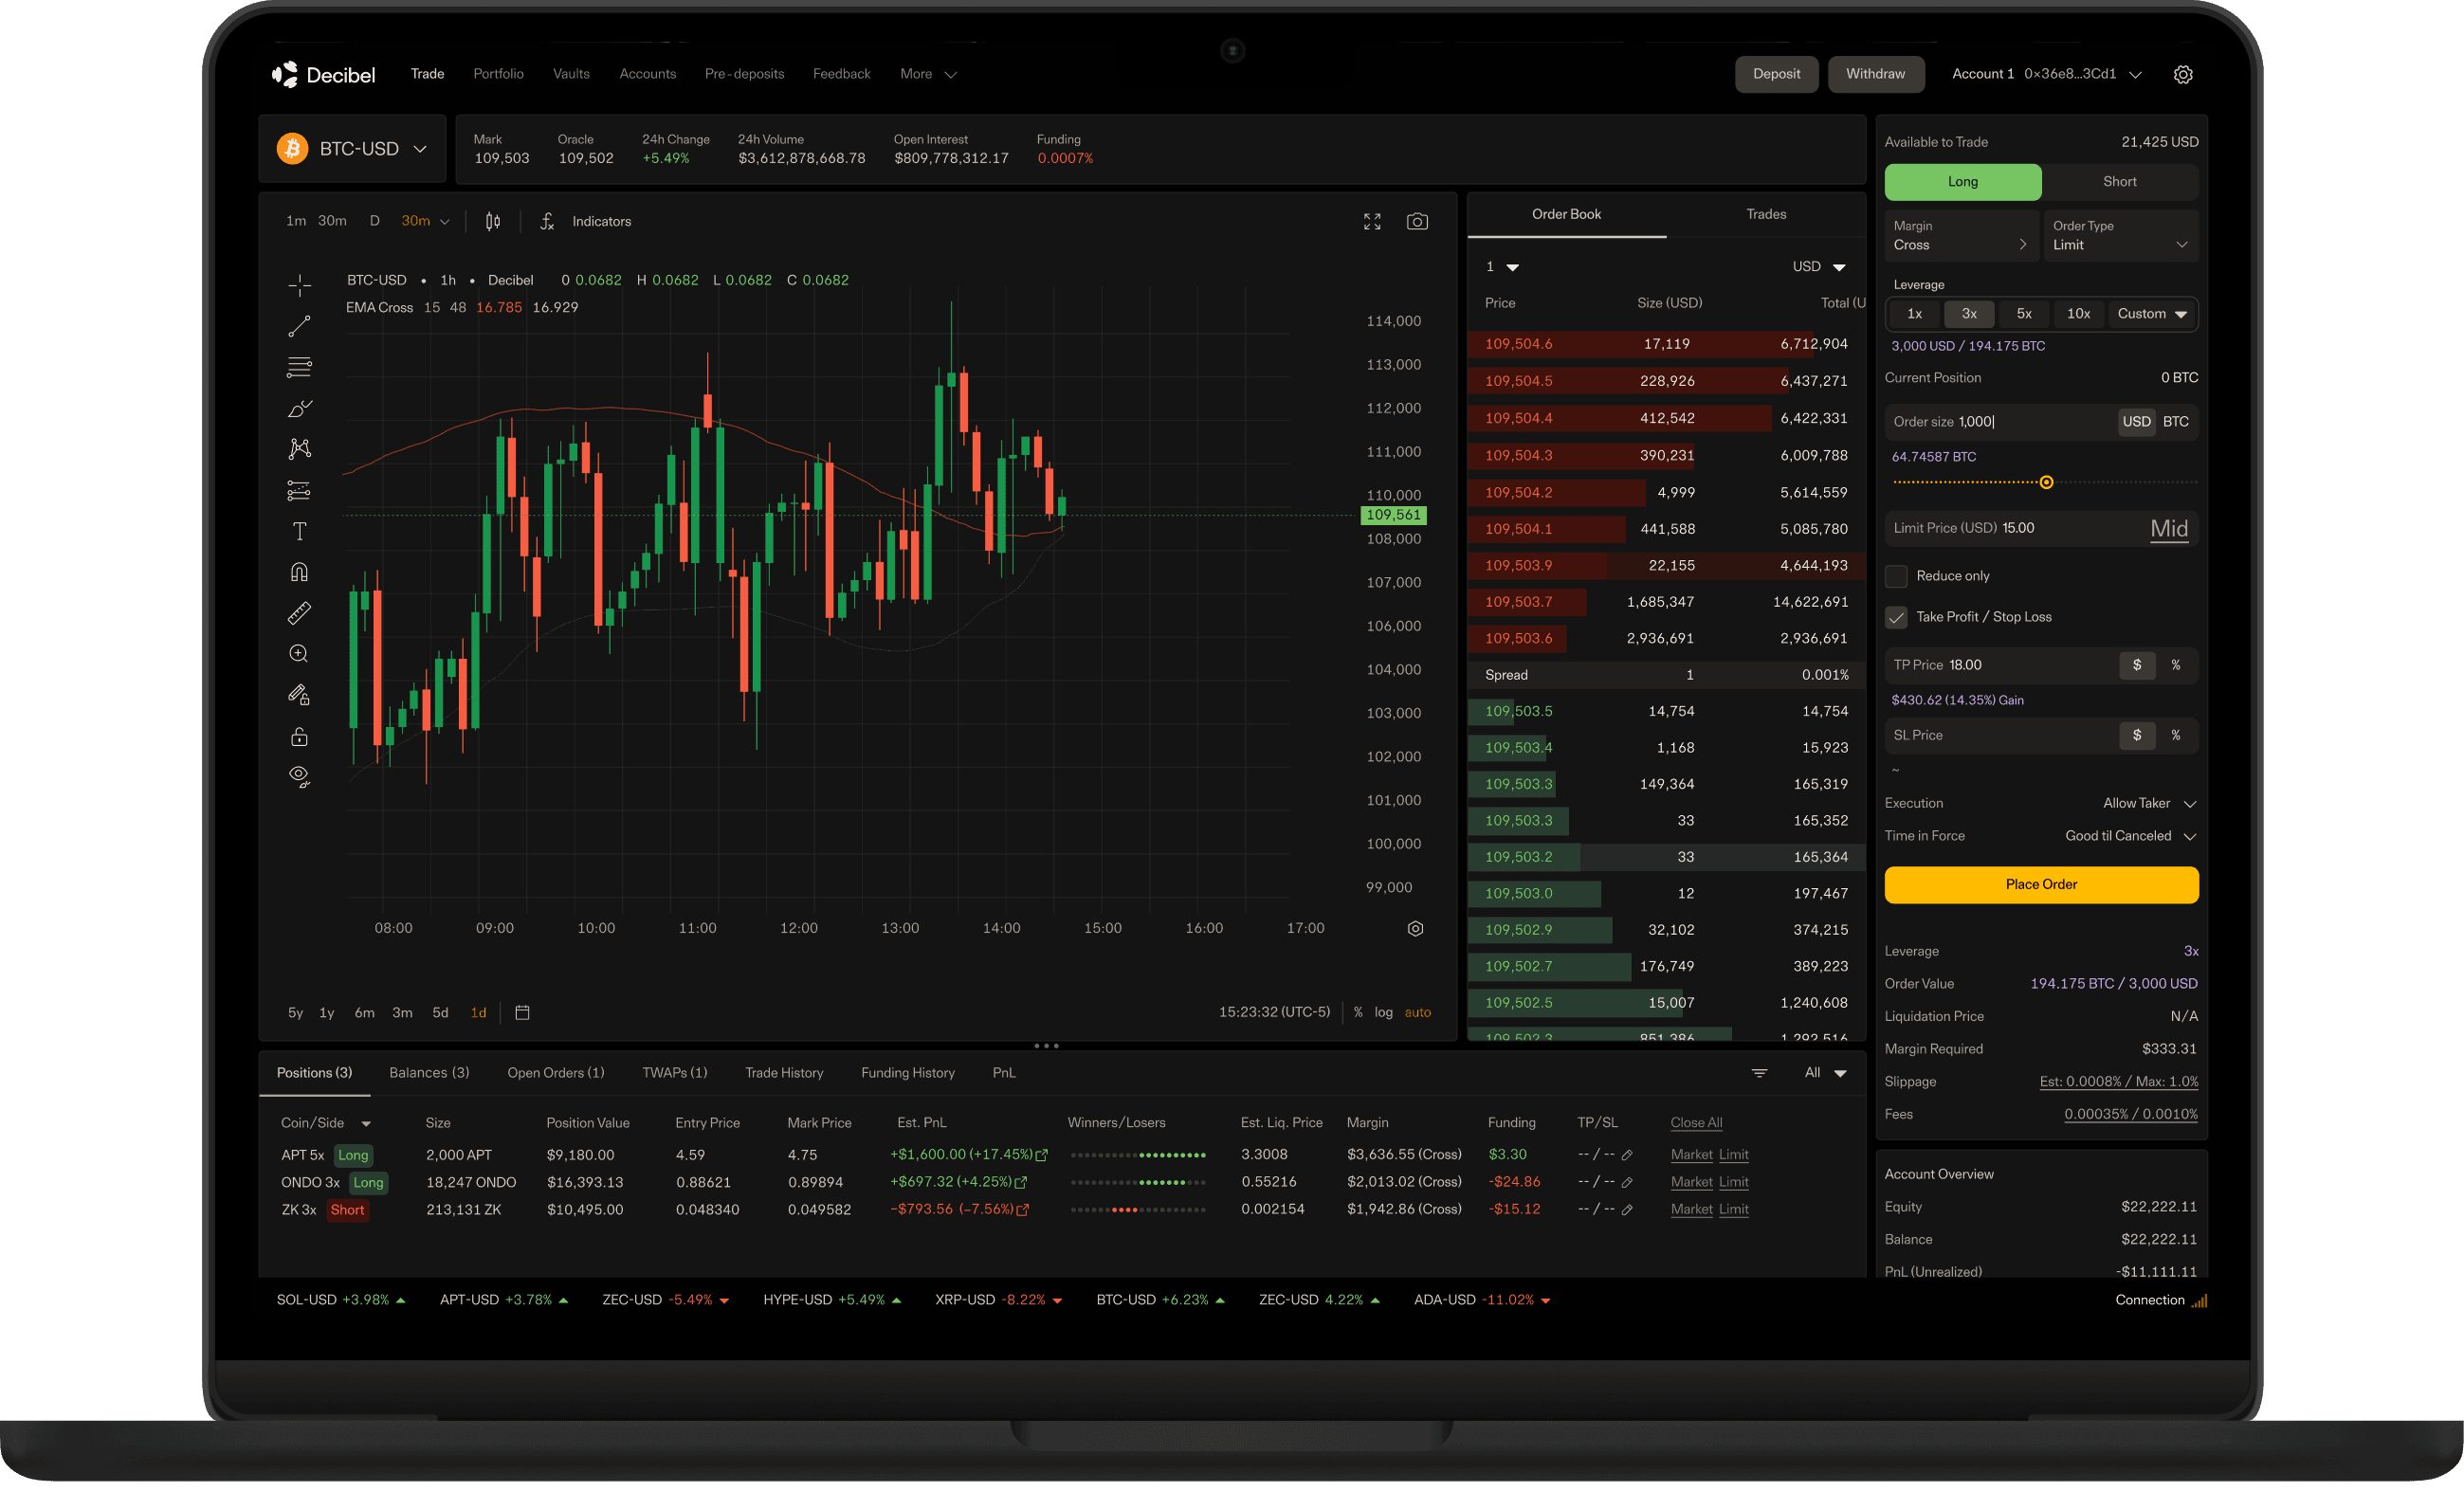This screenshot has width=2464, height=1492.
Task: Open the Funding History tab
Action: tap(907, 1072)
